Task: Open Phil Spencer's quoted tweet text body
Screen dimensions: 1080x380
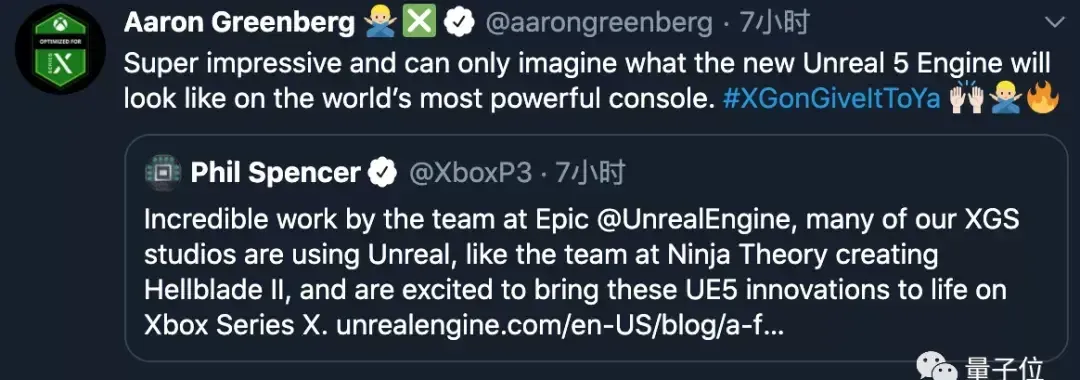Action: pyautogui.click(x=581, y=273)
